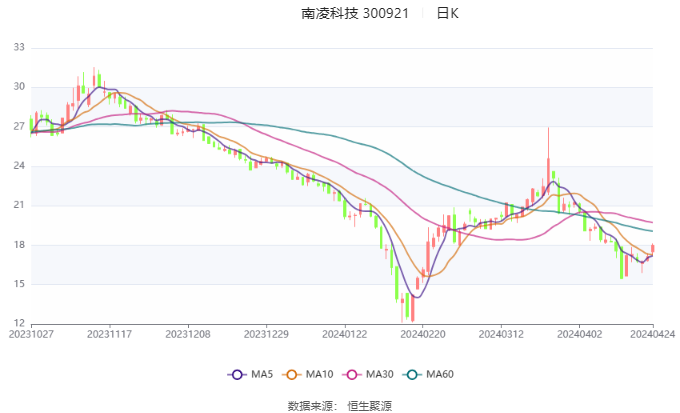Viewport: 680px width, 413px height.
Task: Select the 20240402 date axis label
Action: point(579,334)
